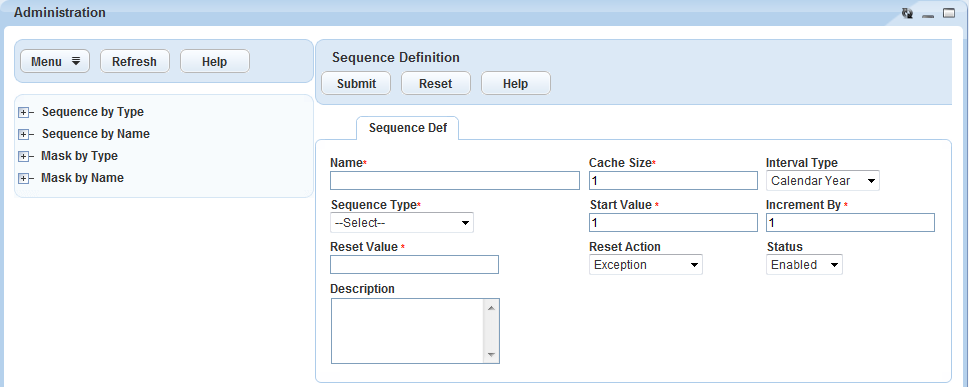Submit the sequence definition
The image size is (969, 387).
click(356, 83)
